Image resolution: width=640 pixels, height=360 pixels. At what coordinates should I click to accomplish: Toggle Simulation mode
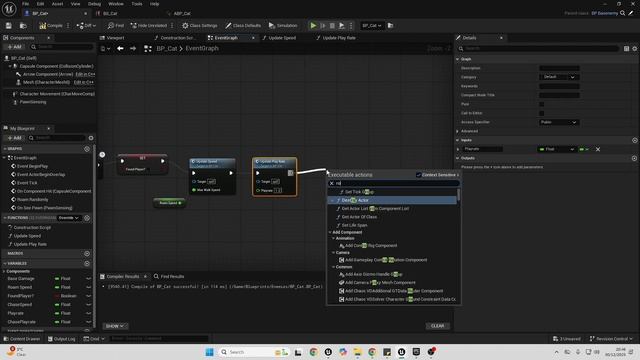click(x=283, y=25)
